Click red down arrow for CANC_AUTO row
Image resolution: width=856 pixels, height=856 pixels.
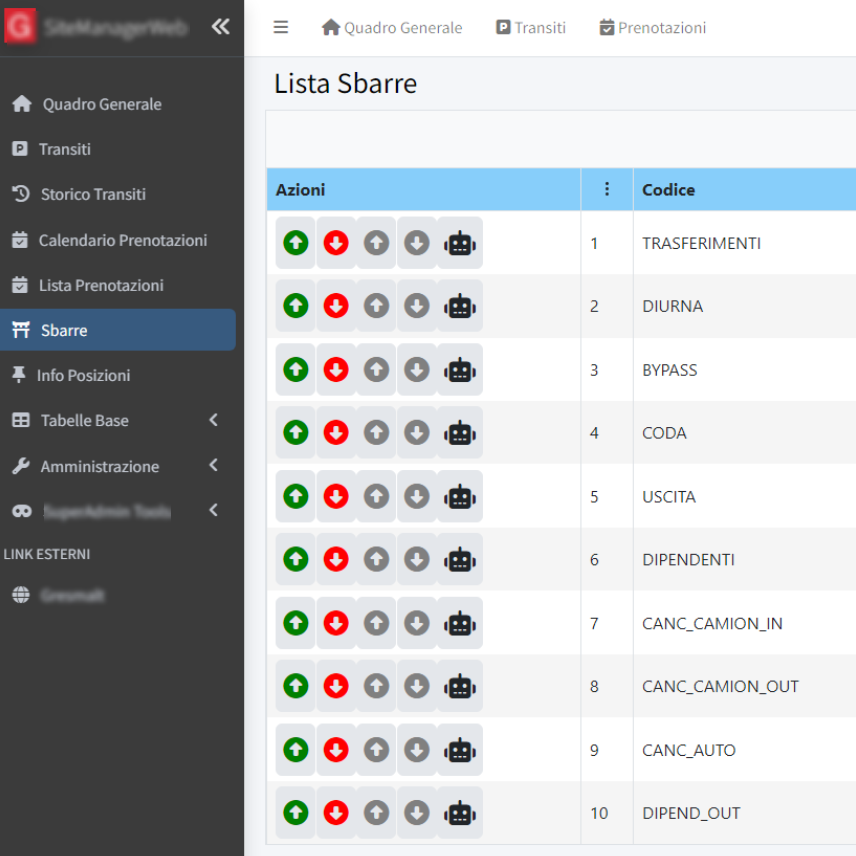(x=336, y=750)
